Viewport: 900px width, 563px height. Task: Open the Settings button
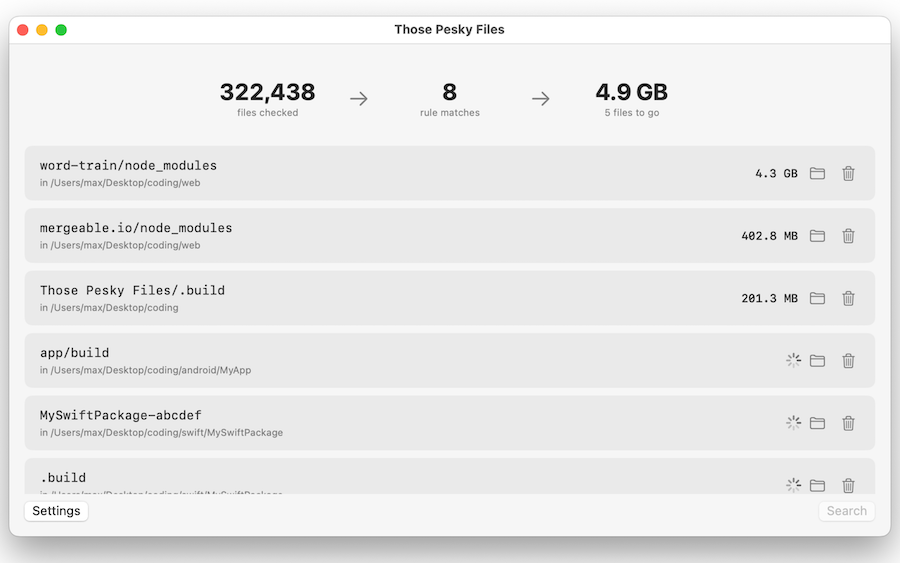click(56, 511)
